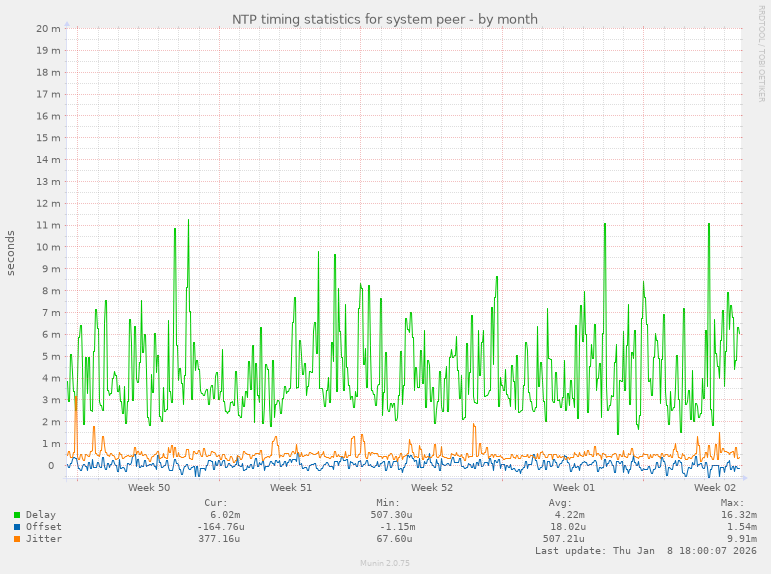Click the '0' y-axis tick label
771x574 pixels.
click(51, 465)
